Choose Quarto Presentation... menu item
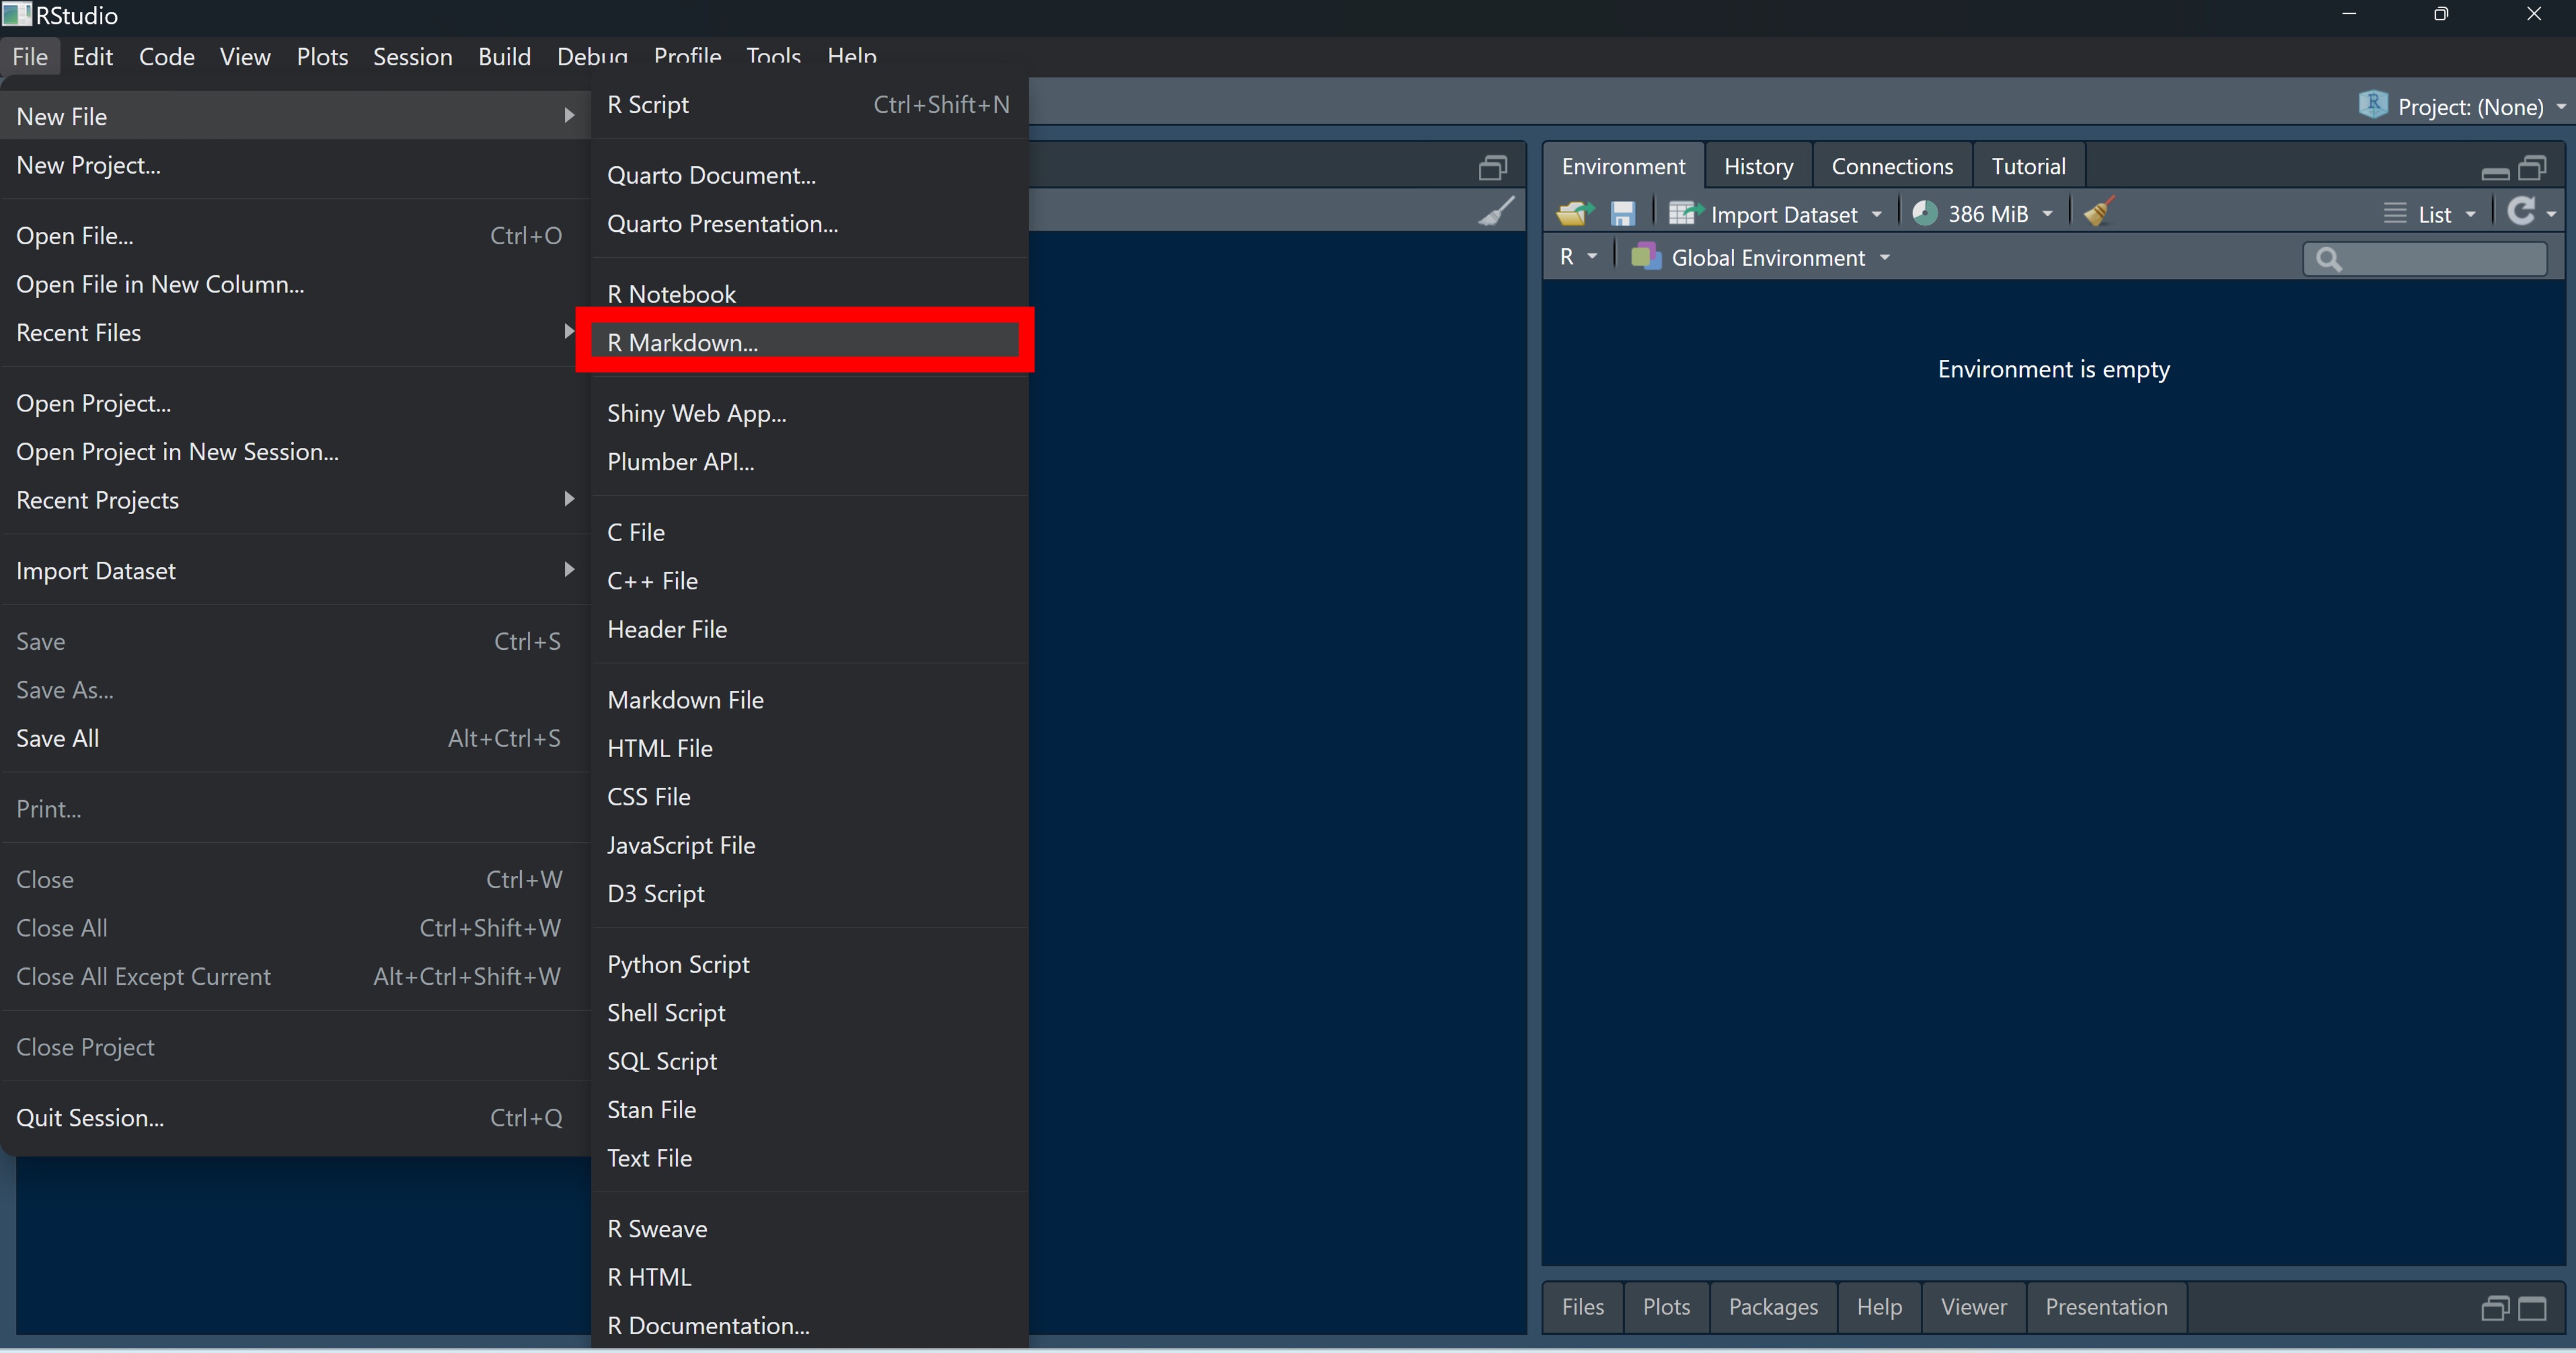The width and height of the screenshot is (2576, 1353). tap(809, 223)
